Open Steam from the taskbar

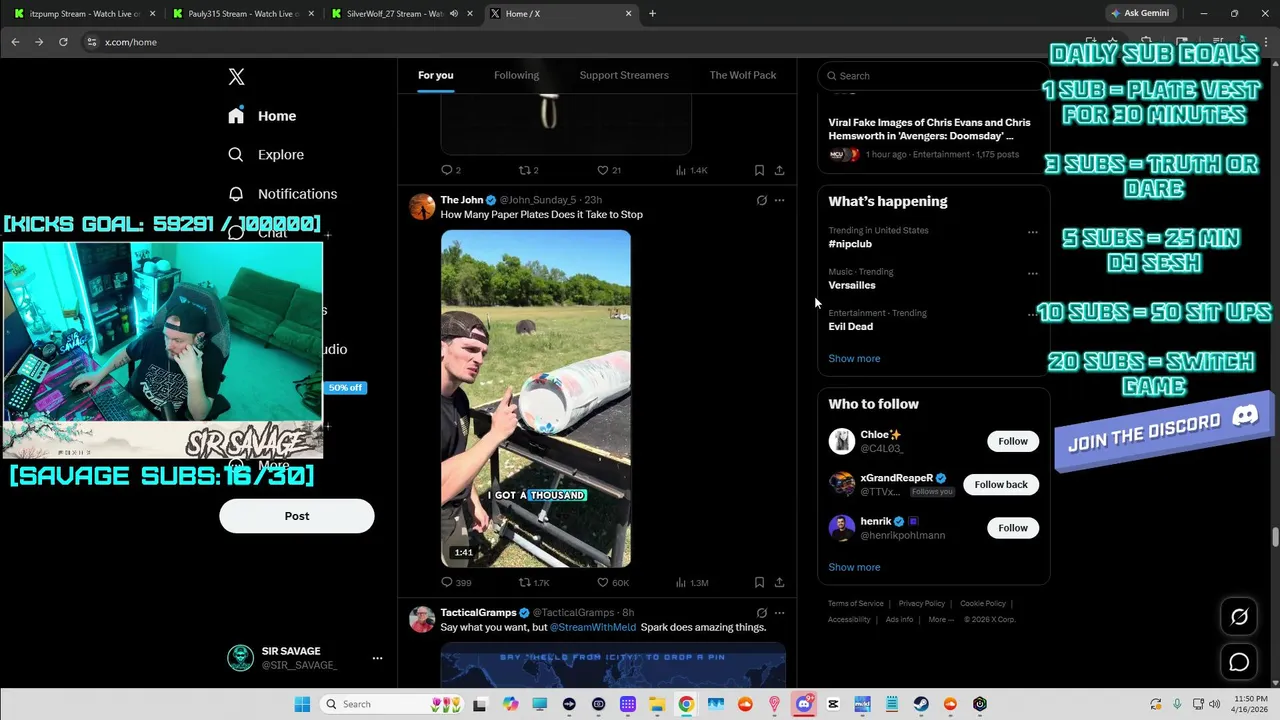point(921,704)
